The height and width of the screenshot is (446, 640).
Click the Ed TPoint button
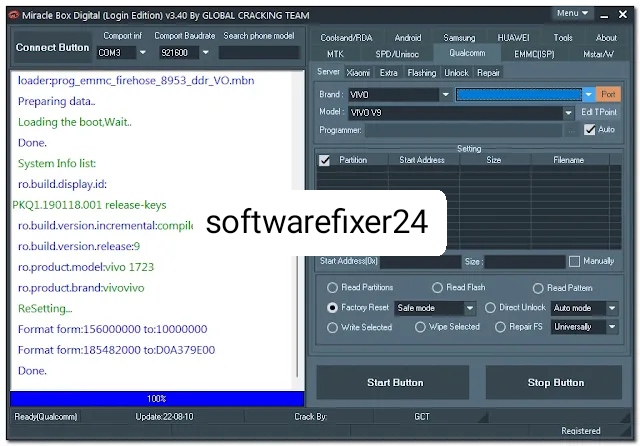pos(599,112)
